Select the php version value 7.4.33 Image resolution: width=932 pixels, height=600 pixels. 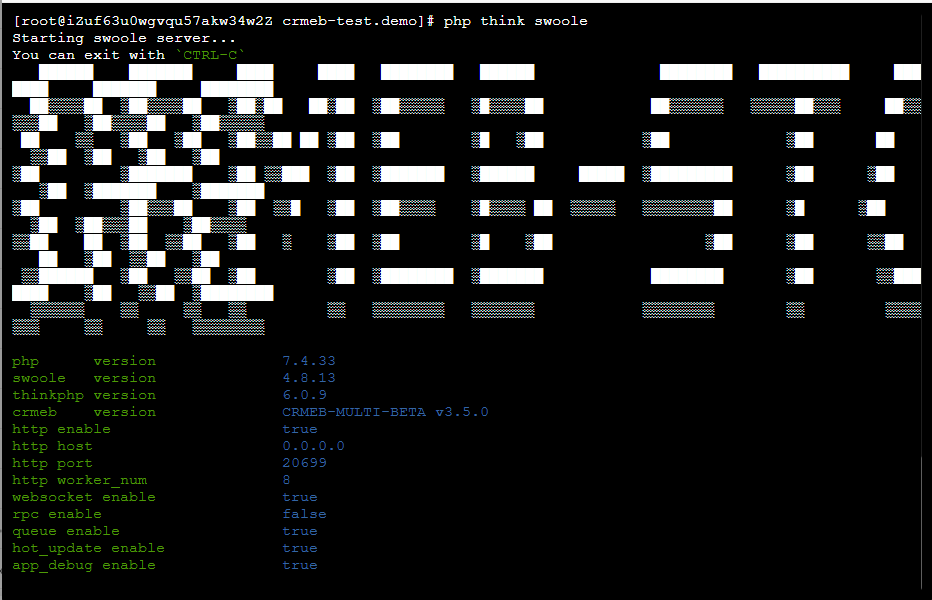309,361
